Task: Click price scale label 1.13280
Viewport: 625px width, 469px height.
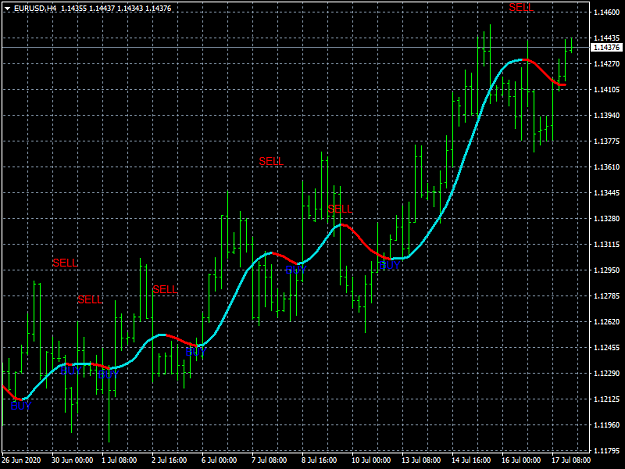Action: (607, 219)
